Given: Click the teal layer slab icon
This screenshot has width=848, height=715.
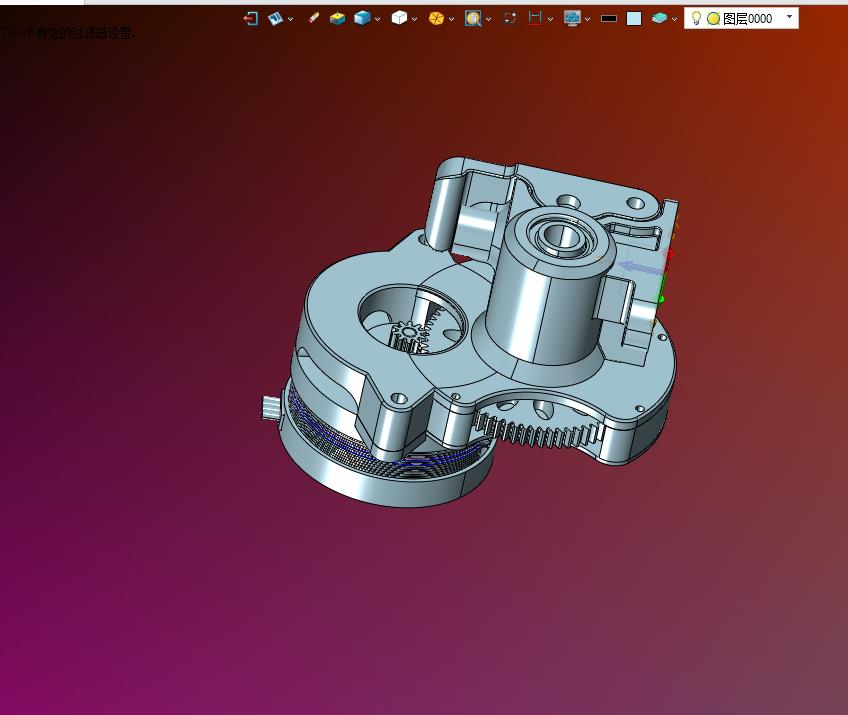Looking at the screenshot, I should [x=659, y=18].
